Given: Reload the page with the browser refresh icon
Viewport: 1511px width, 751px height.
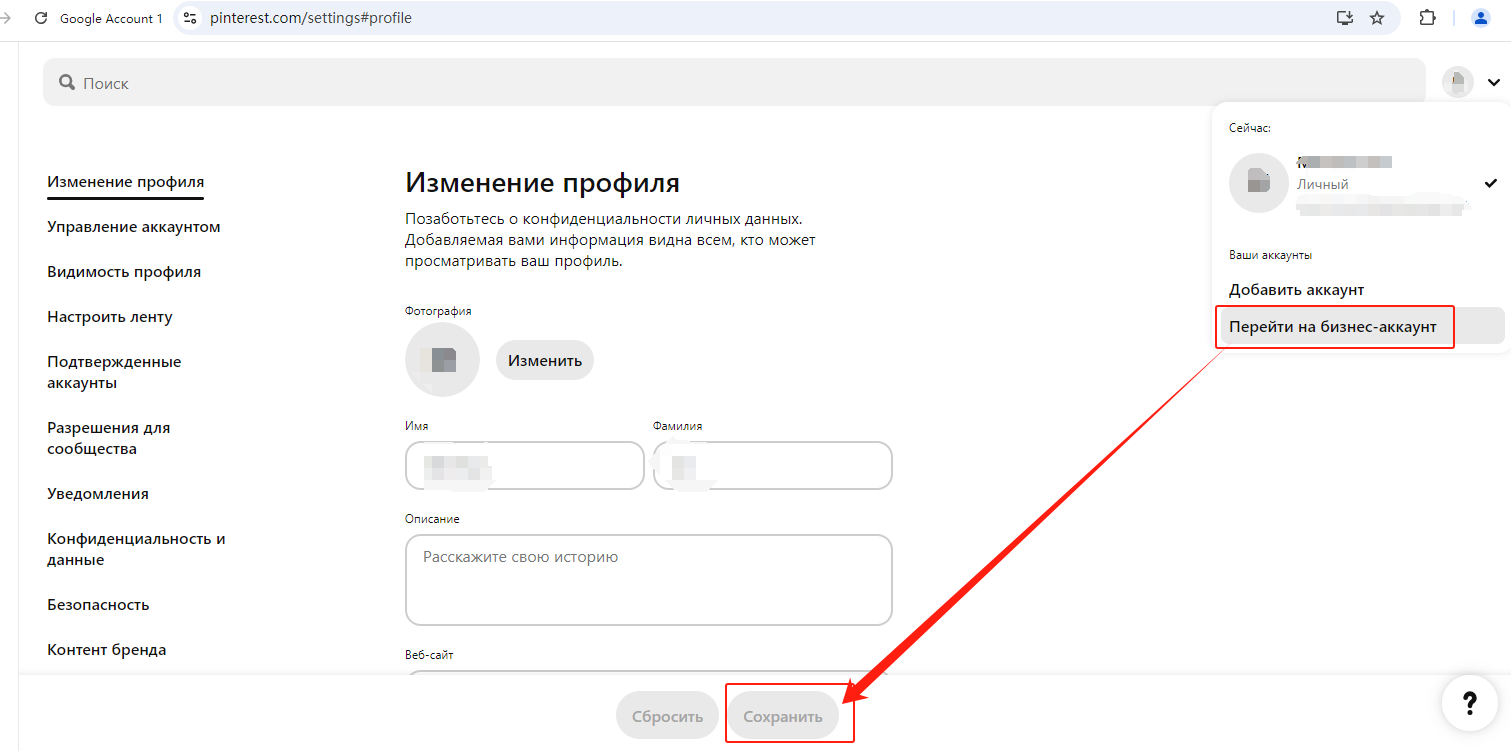Looking at the screenshot, I should pyautogui.click(x=41, y=18).
